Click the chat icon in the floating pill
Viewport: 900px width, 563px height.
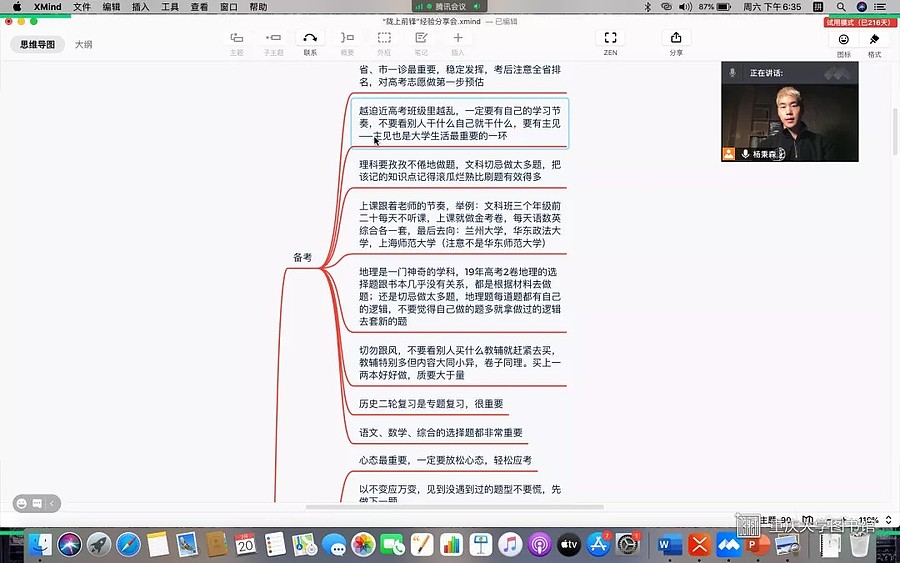tap(37, 503)
